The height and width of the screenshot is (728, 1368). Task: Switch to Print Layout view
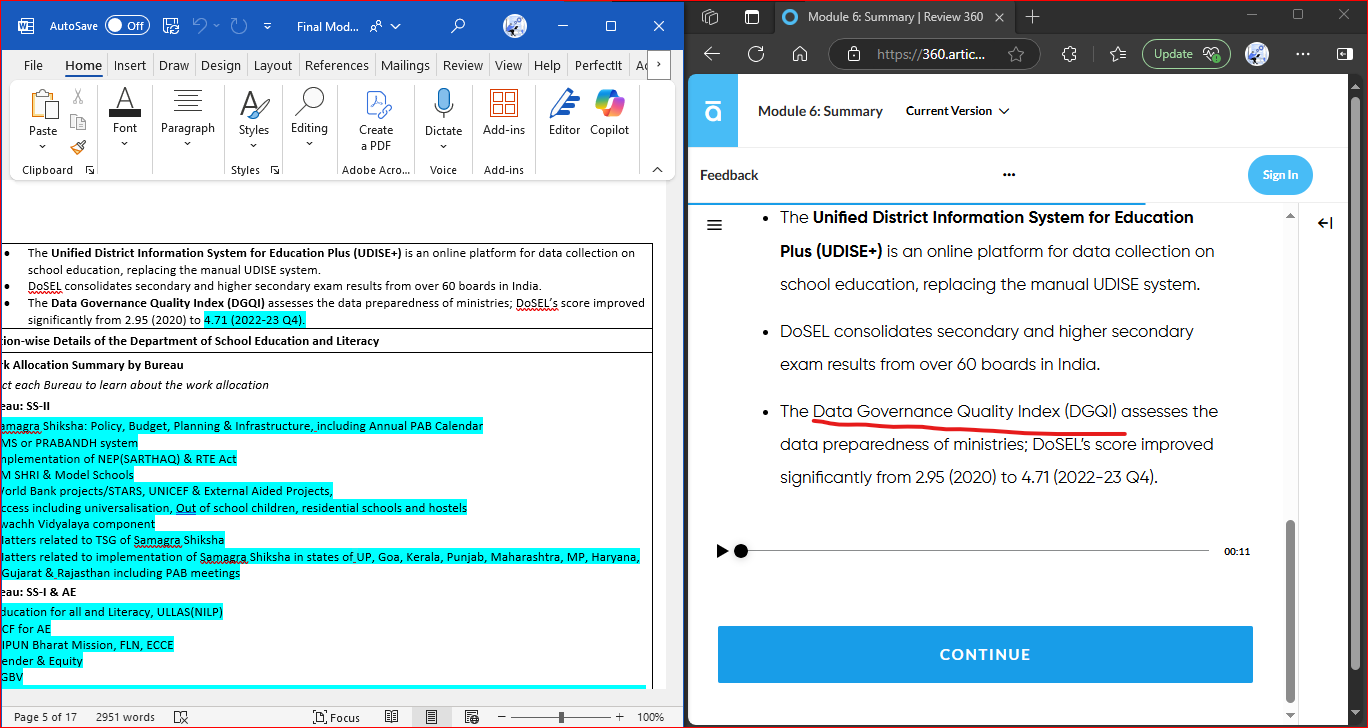click(x=431, y=717)
